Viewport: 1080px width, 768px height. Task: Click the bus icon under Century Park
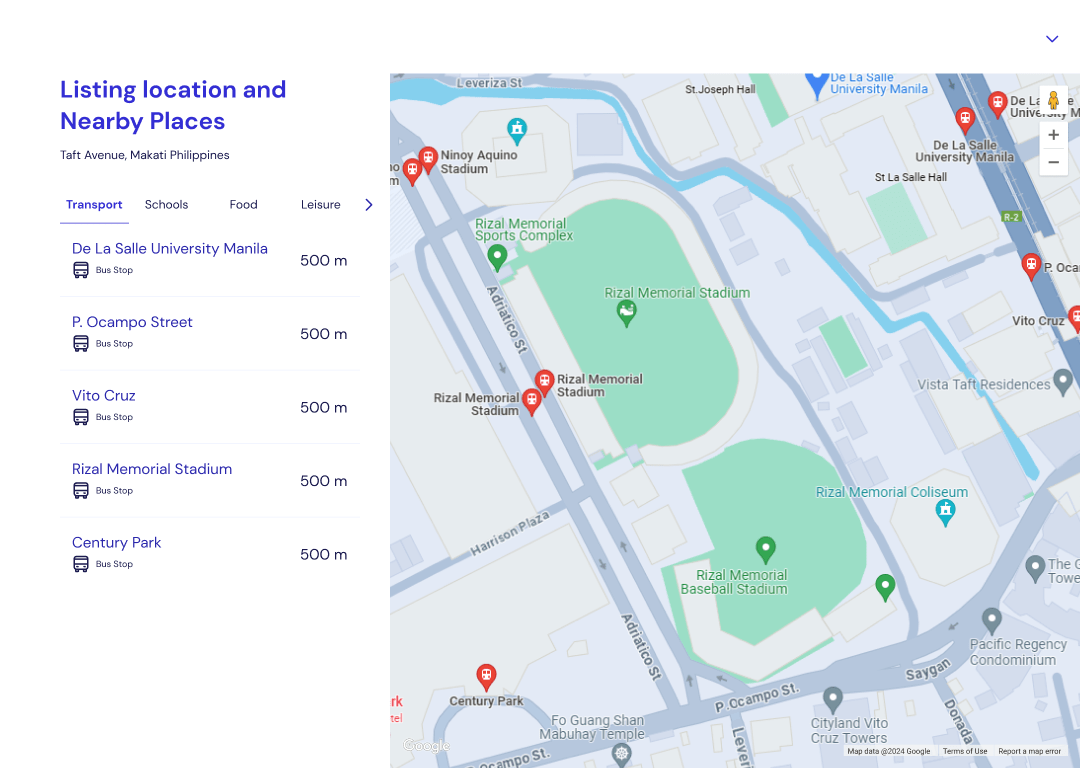tap(81, 564)
